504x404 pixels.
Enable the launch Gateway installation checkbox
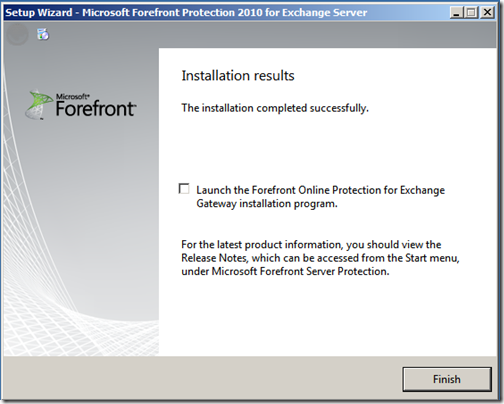[184, 189]
